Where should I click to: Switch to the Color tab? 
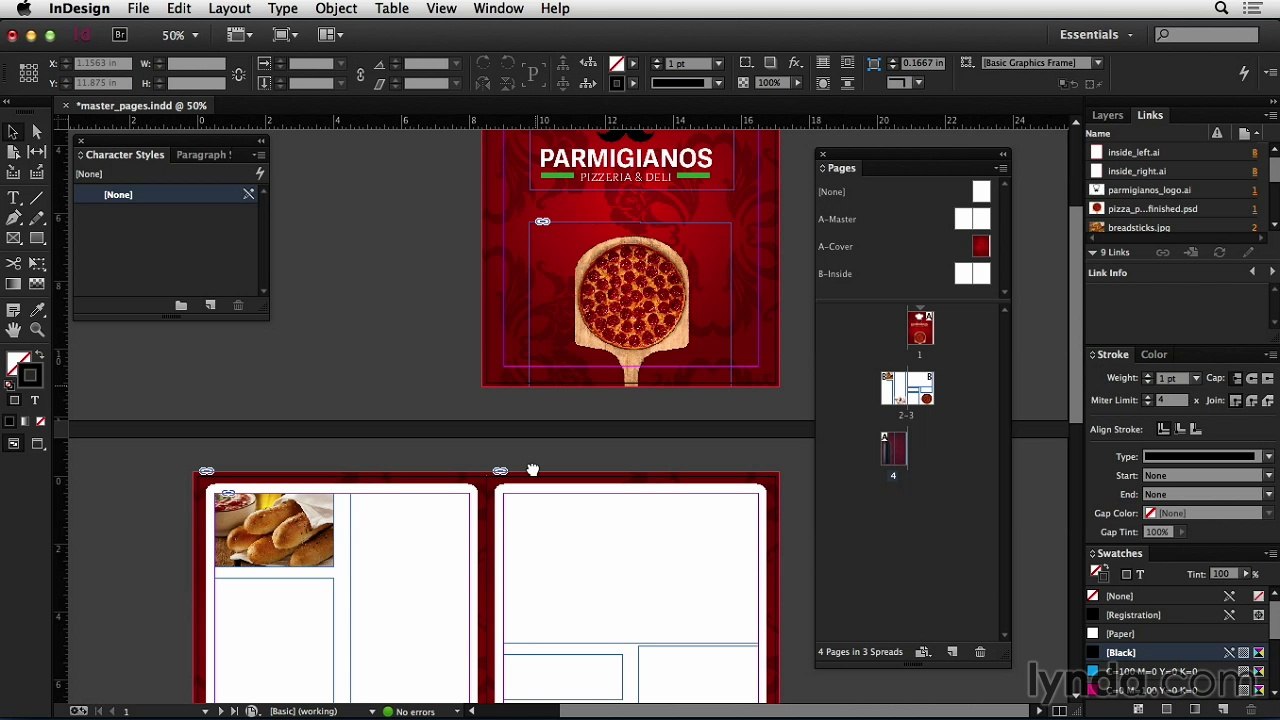click(1154, 355)
